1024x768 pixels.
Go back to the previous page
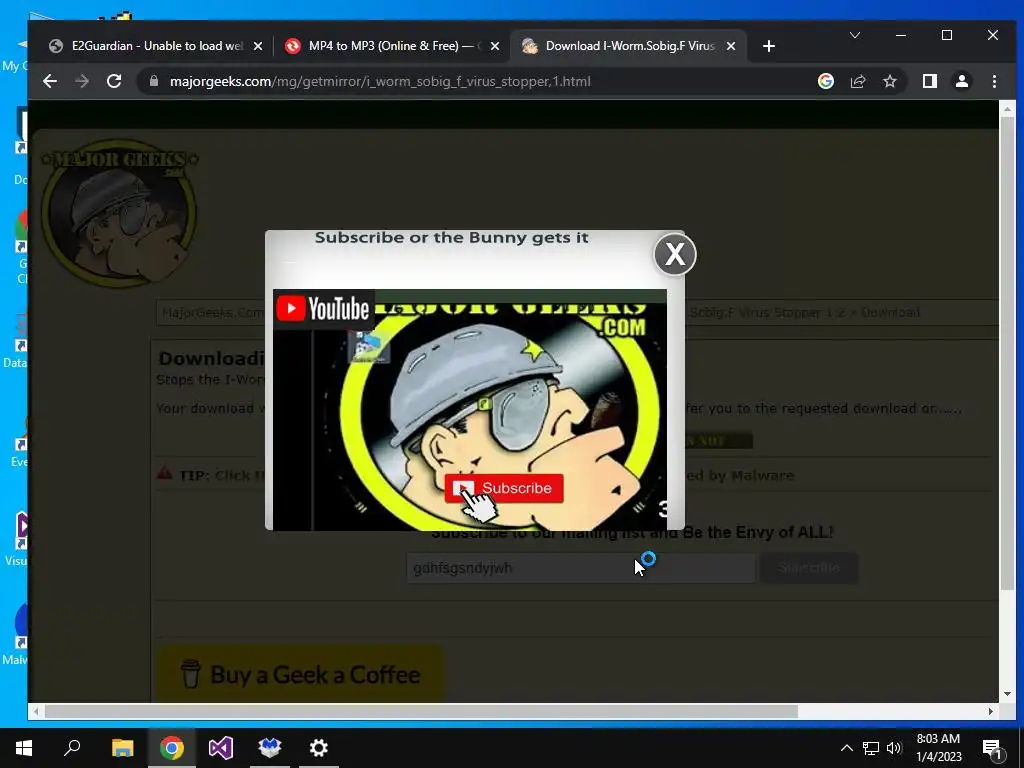point(50,81)
